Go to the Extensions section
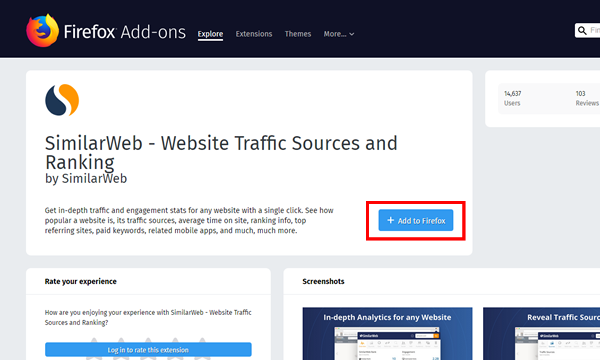The image size is (600, 360). (254, 34)
